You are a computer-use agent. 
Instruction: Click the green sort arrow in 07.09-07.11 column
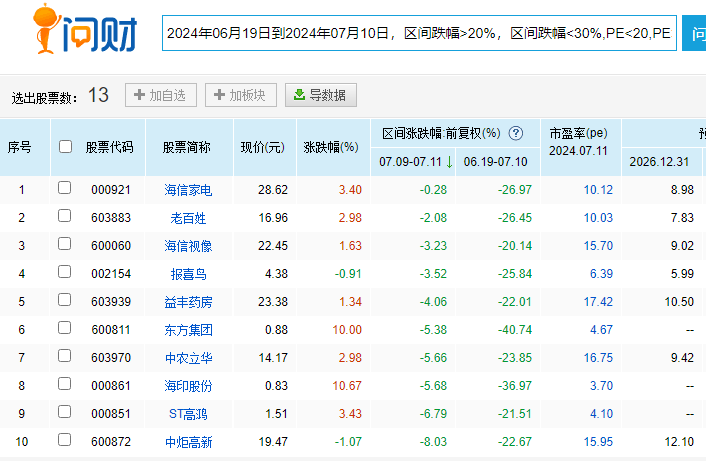[449, 162]
